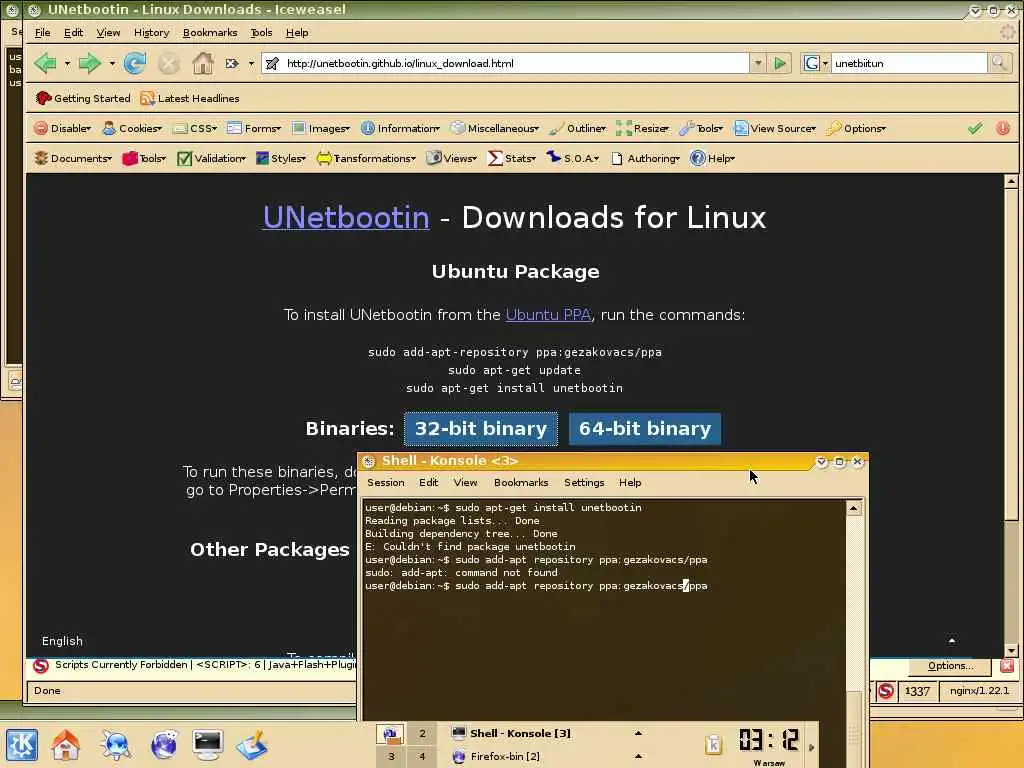Open Konsole Session menu
The image size is (1024, 768).
pos(385,482)
